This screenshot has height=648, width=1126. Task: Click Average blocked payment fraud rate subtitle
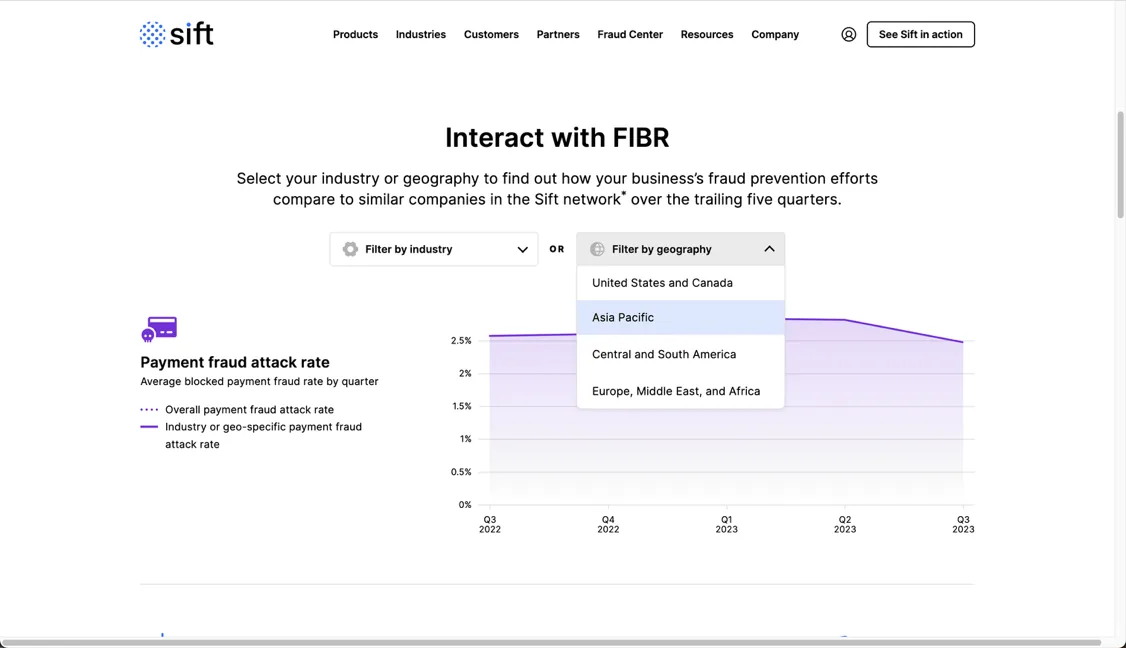[259, 381]
